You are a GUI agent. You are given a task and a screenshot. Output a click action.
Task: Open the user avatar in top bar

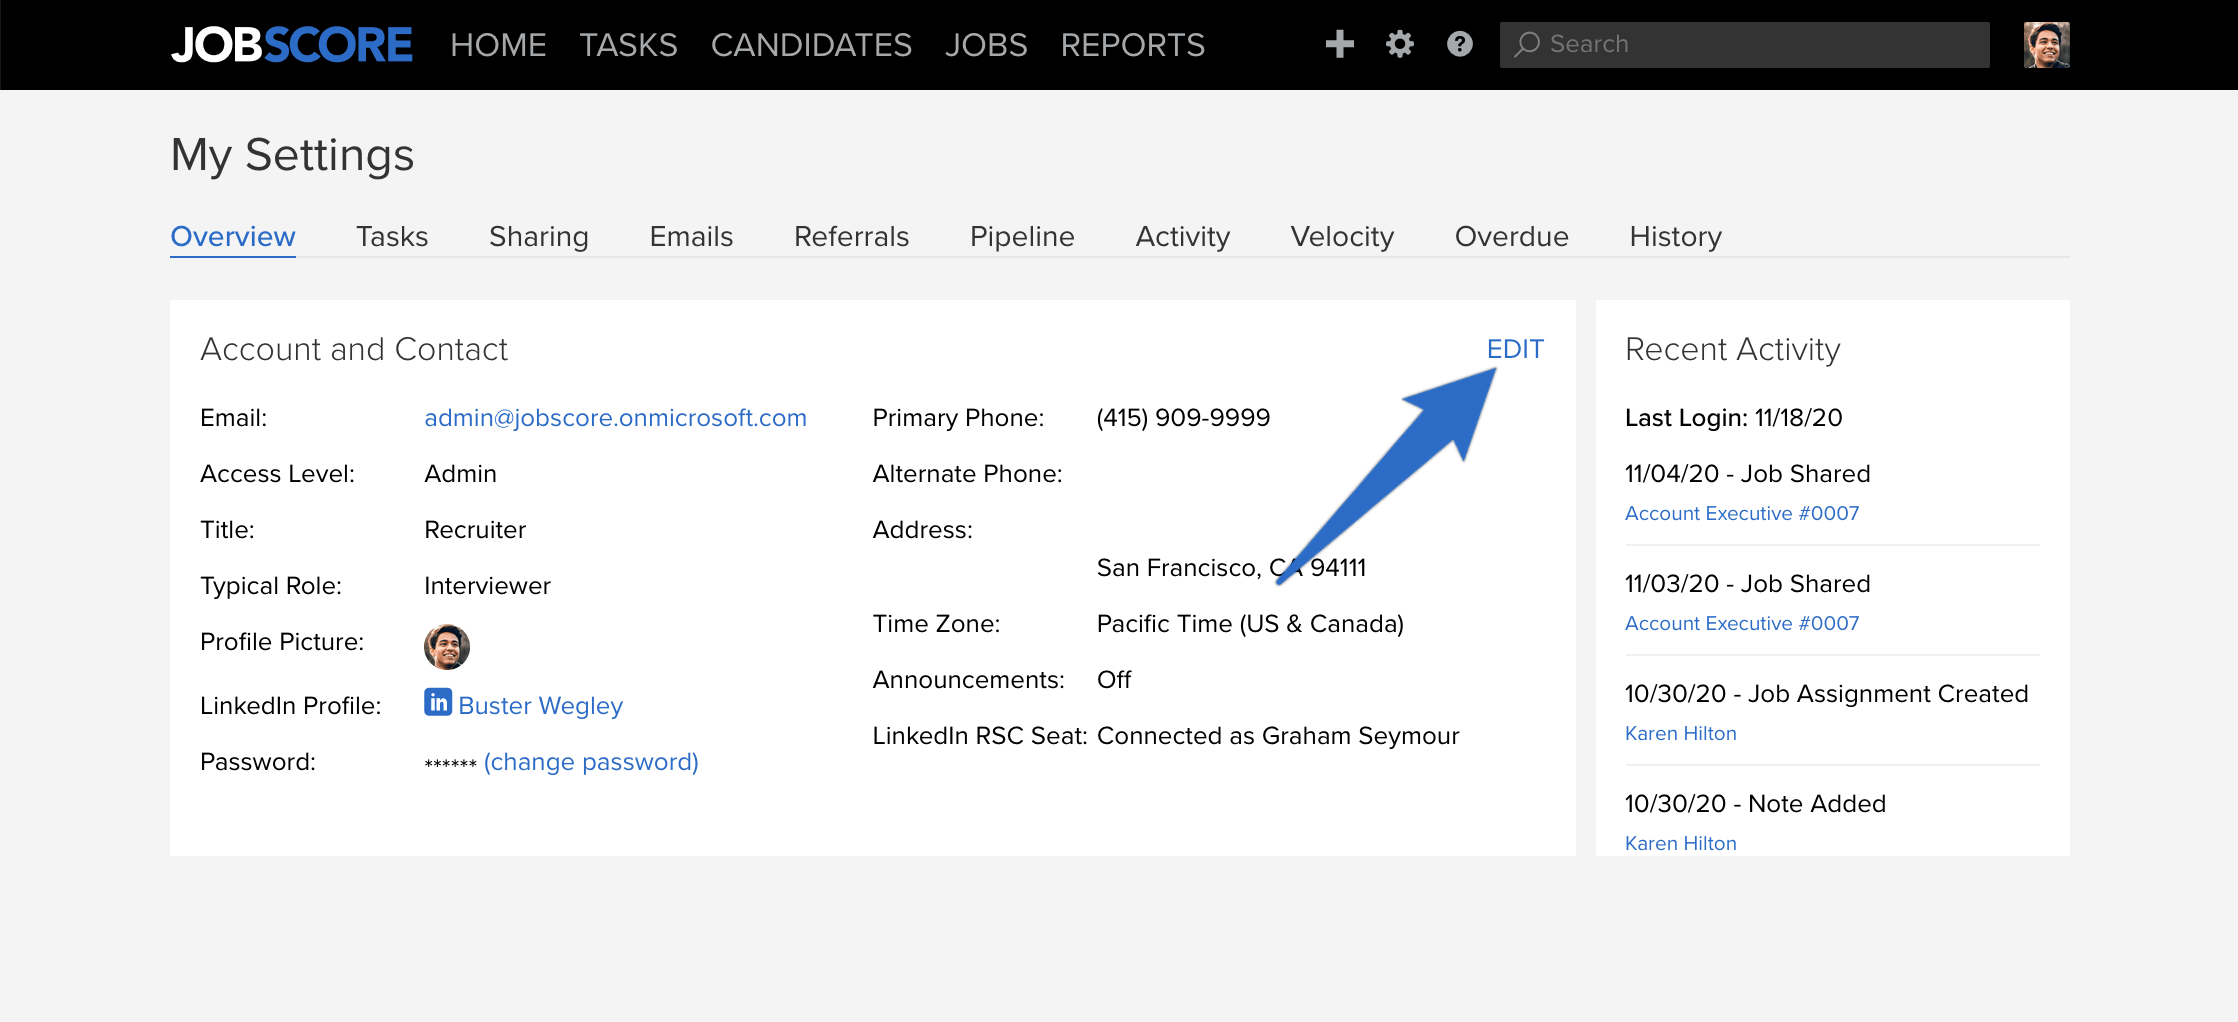pyautogui.click(x=2046, y=45)
